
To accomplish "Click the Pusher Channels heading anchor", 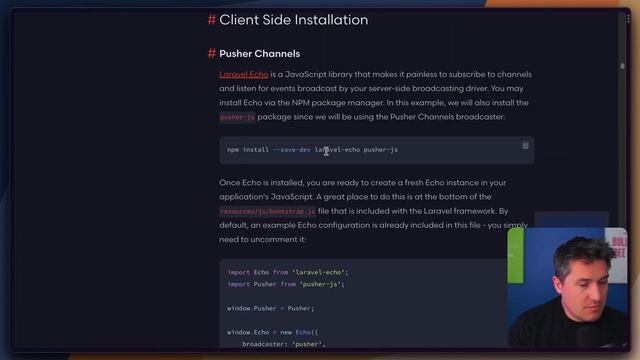I will pyautogui.click(x=211, y=53).
